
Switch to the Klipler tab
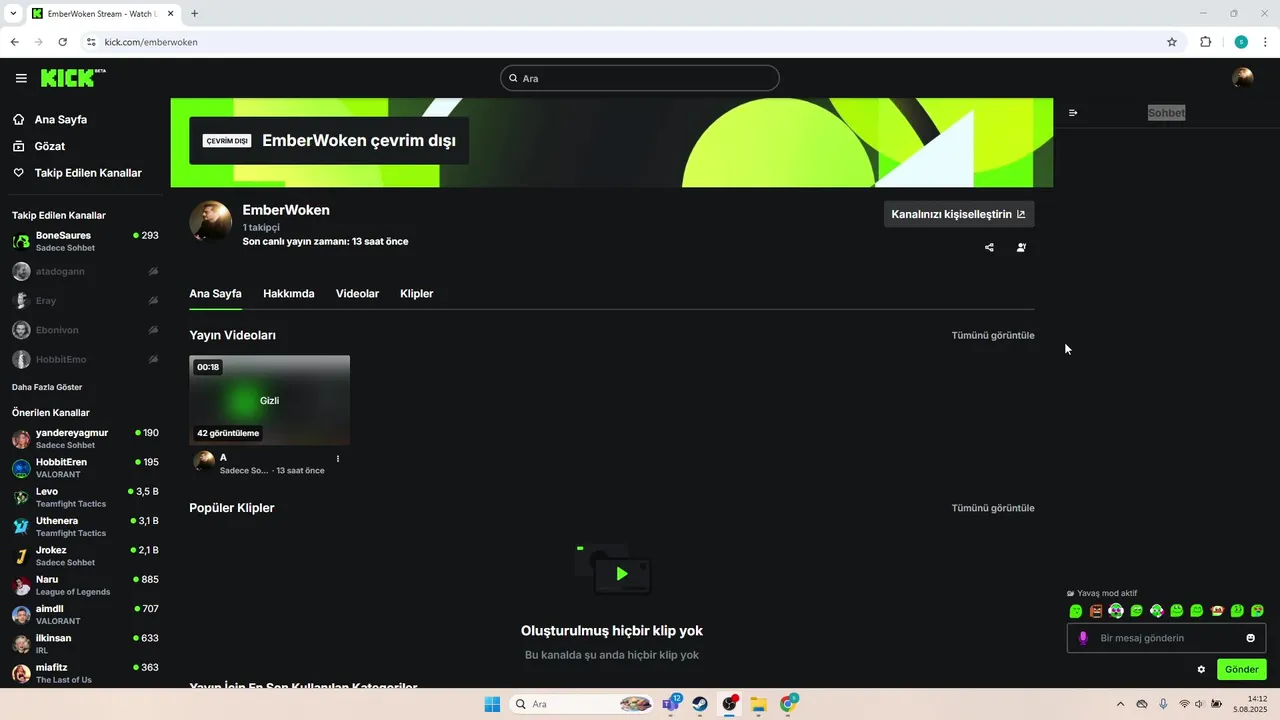(416, 293)
